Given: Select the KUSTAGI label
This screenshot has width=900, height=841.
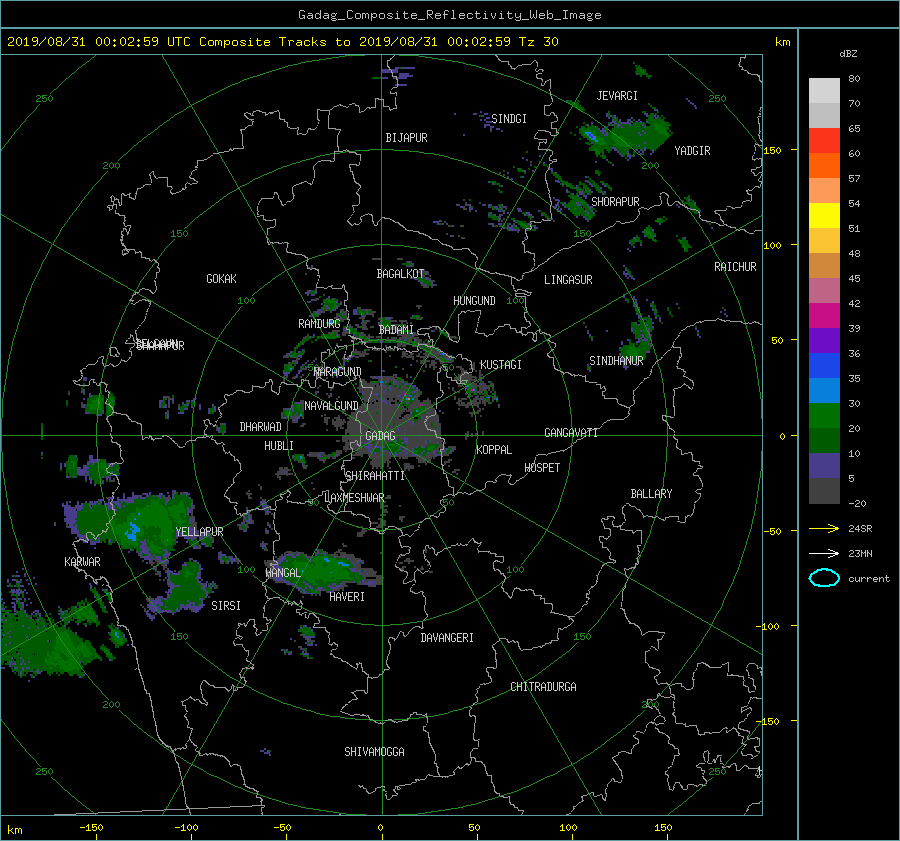Looking at the screenshot, I should pos(501,365).
